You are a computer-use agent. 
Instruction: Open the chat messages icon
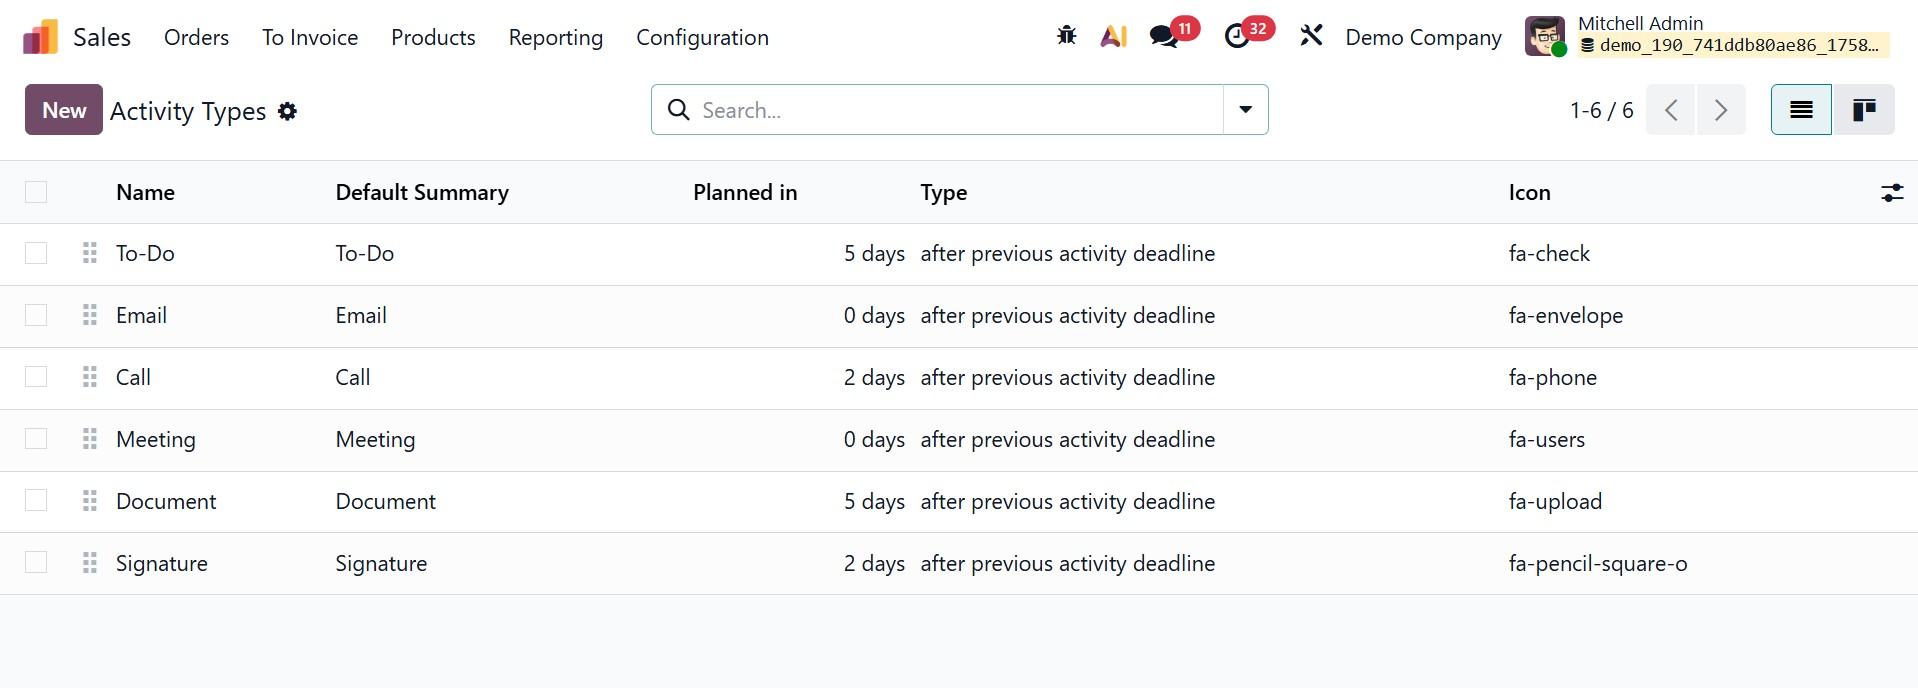point(1163,37)
